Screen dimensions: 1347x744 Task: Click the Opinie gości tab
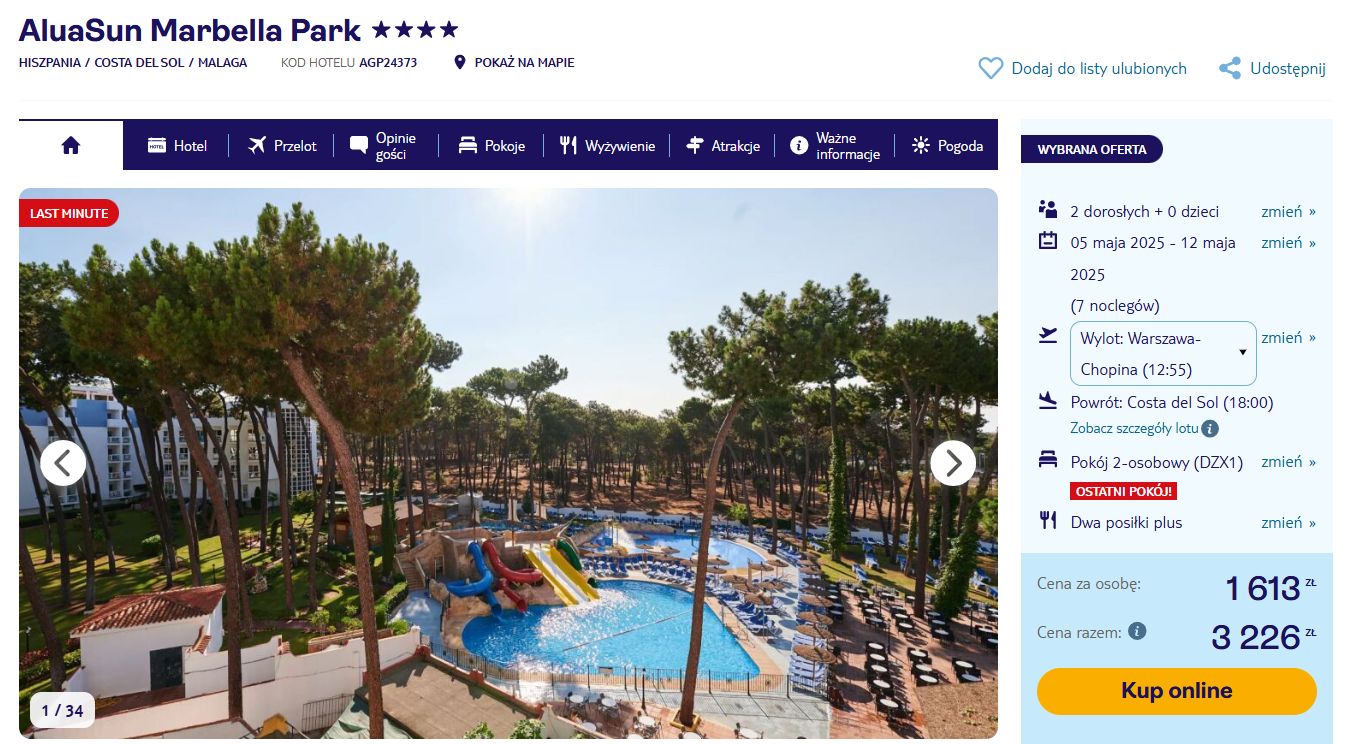385,146
